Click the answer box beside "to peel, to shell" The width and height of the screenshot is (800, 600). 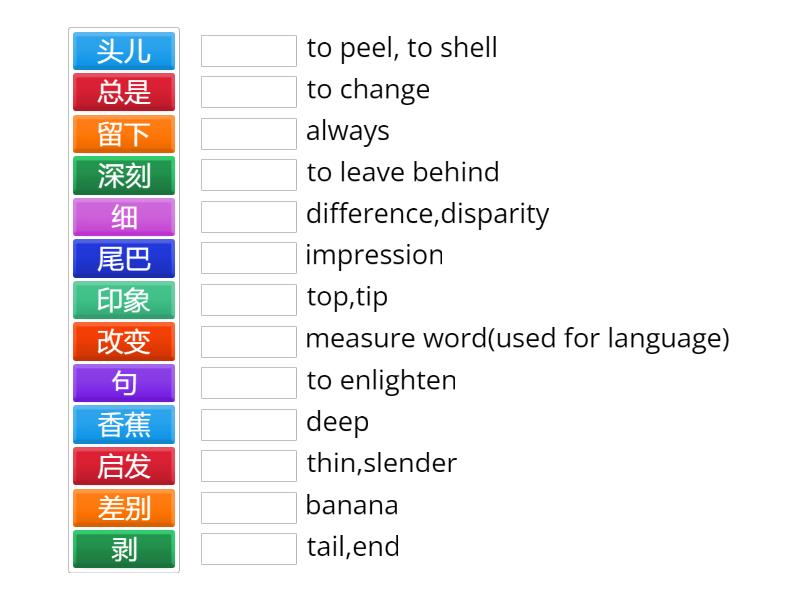pos(249,51)
